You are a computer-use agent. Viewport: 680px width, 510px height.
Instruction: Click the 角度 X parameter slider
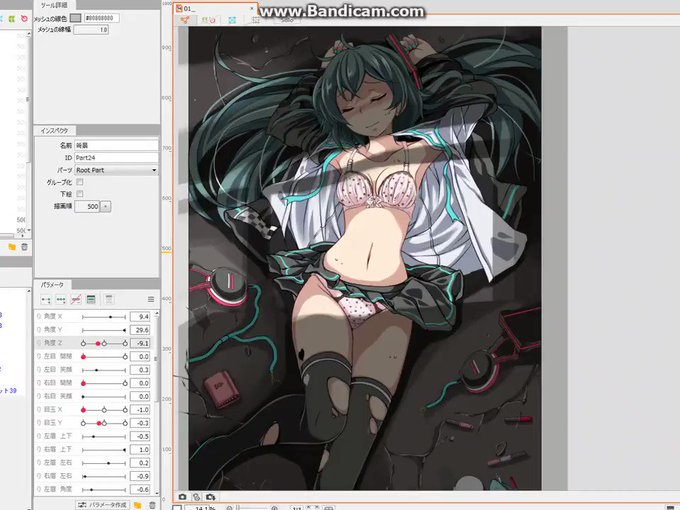click(104, 317)
